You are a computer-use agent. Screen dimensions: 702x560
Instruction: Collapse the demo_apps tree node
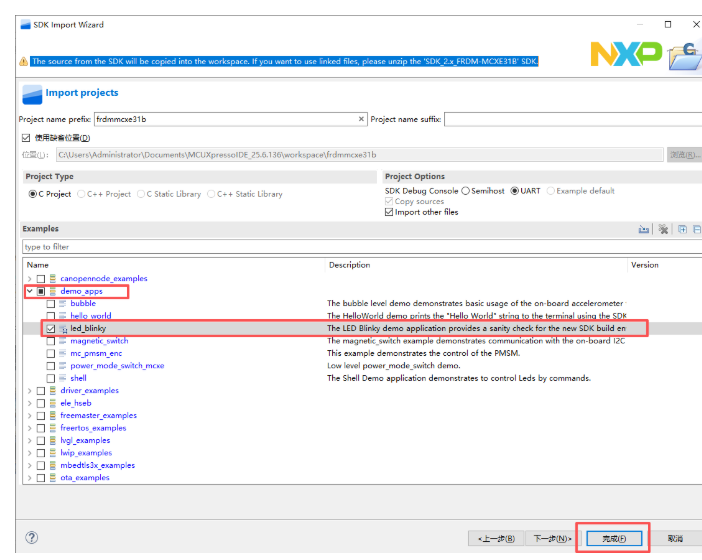pyautogui.click(x=30, y=291)
